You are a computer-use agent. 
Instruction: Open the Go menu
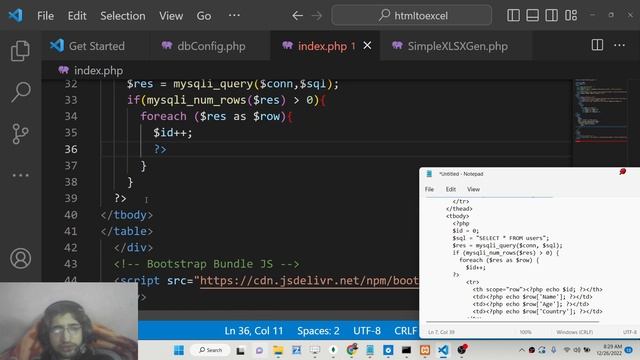coord(204,16)
